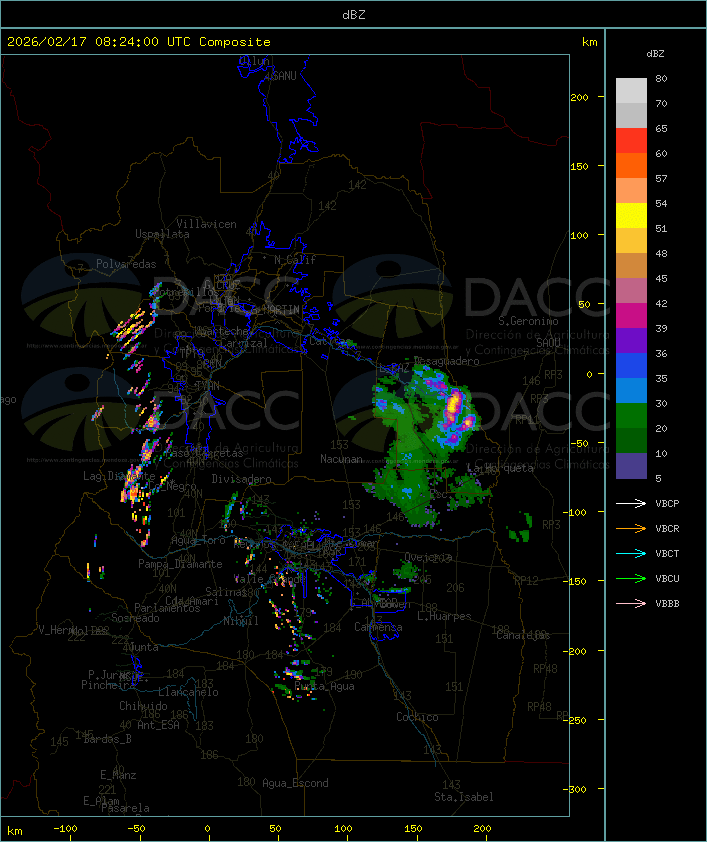
Task: Click the 'Polvaredas' map label
Action: (126, 264)
